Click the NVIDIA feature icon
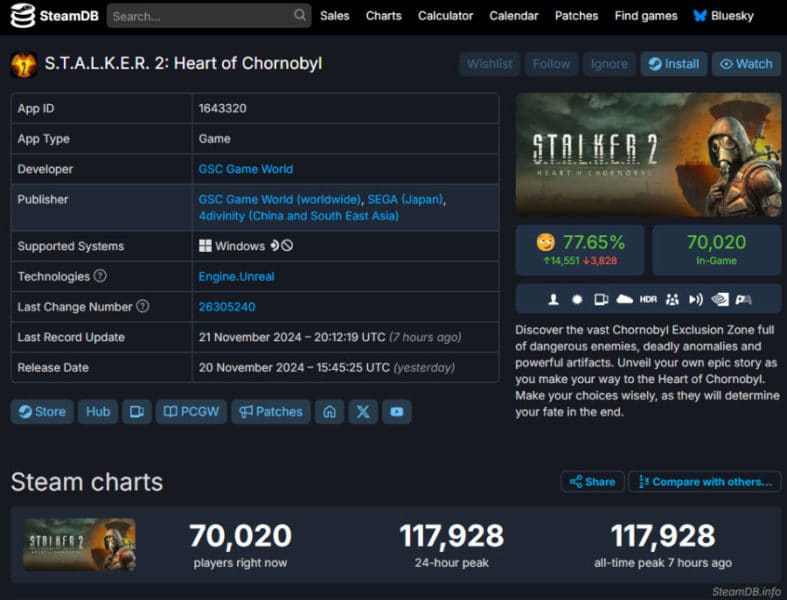 (720, 300)
